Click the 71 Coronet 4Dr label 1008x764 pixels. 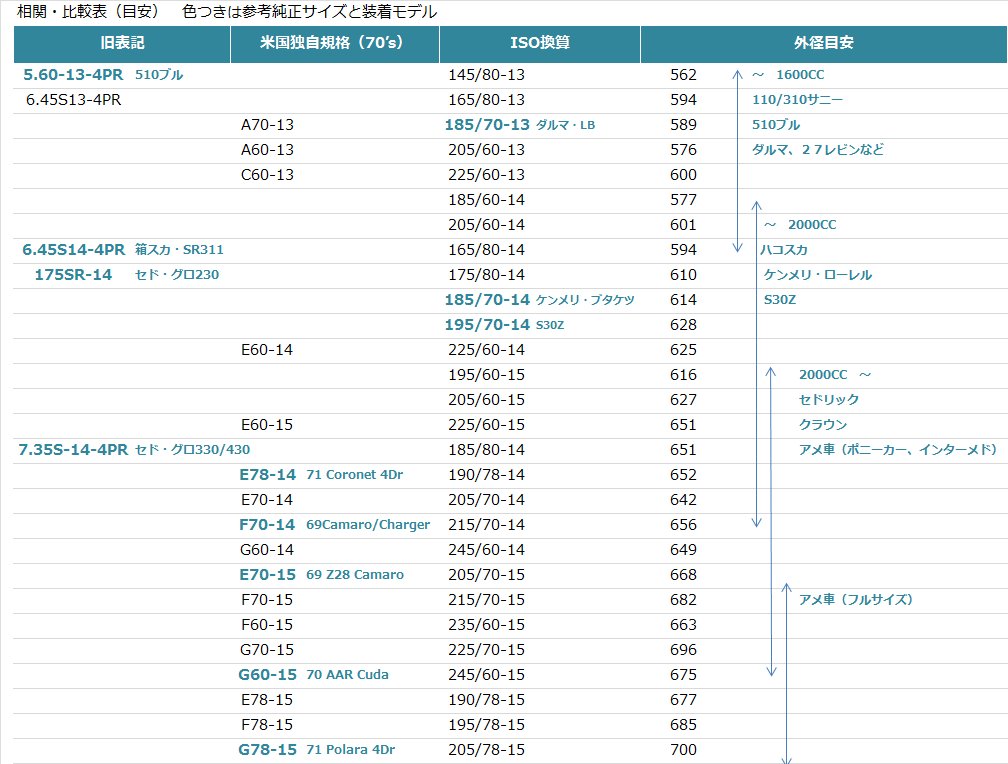click(x=355, y=475)
